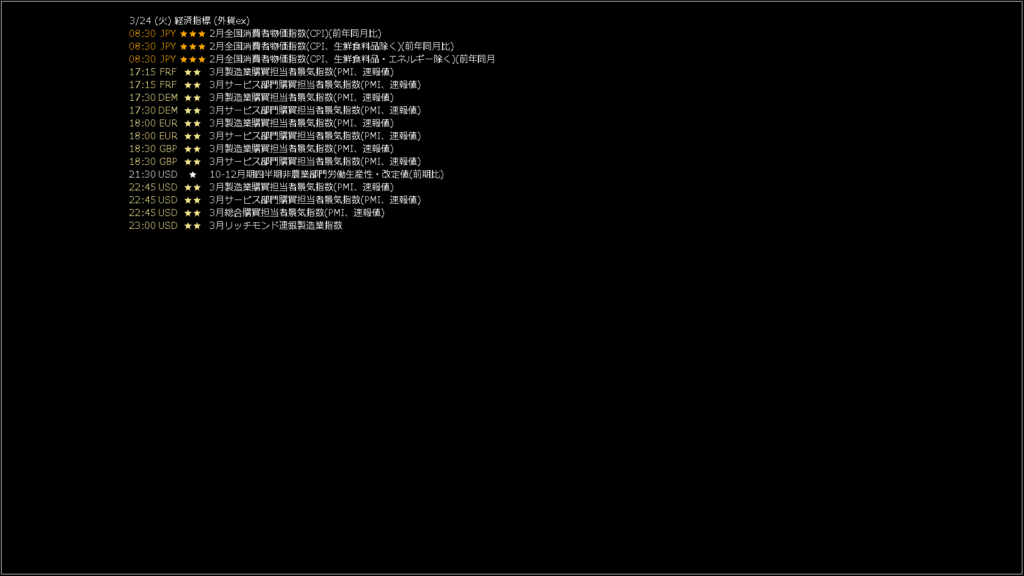Select the single star on the 21:30 USD row
This screenshot has height=576, width=1024.
click(193, 174)
